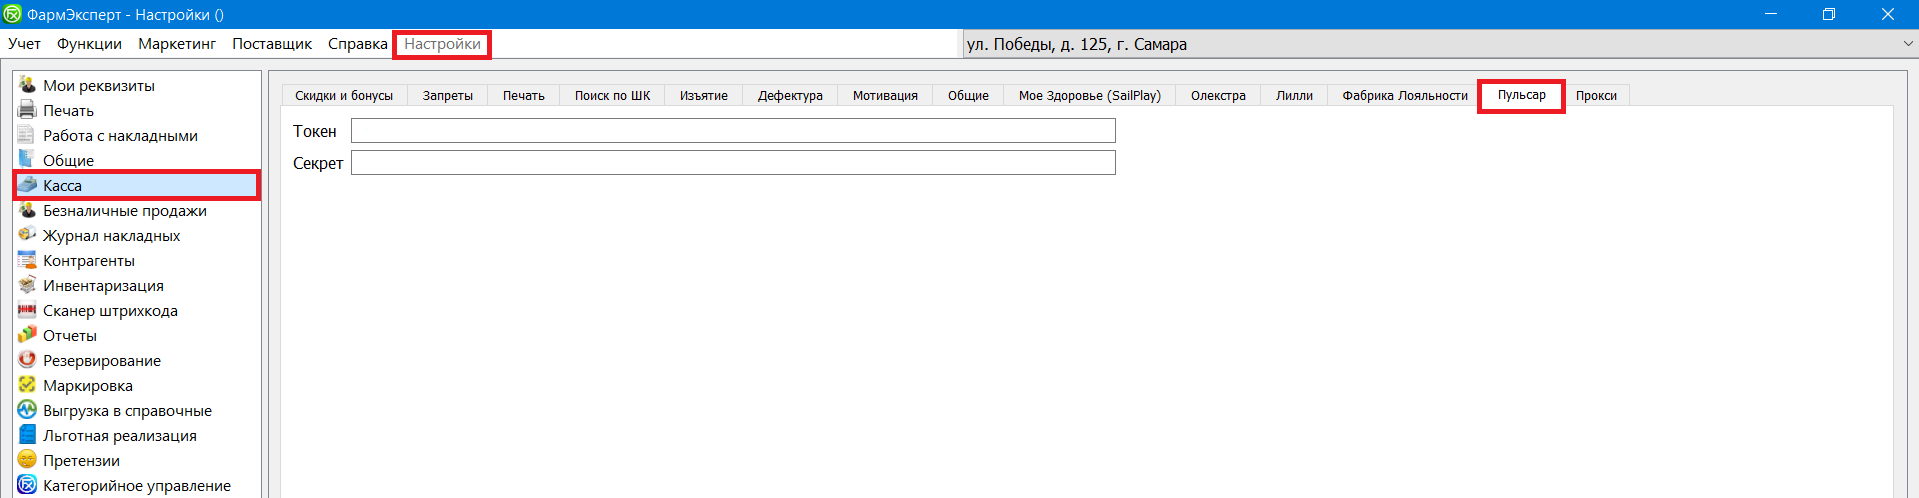Select Безналичные продажи in the sidebar
1919x498 pixels.
point(125,210)
